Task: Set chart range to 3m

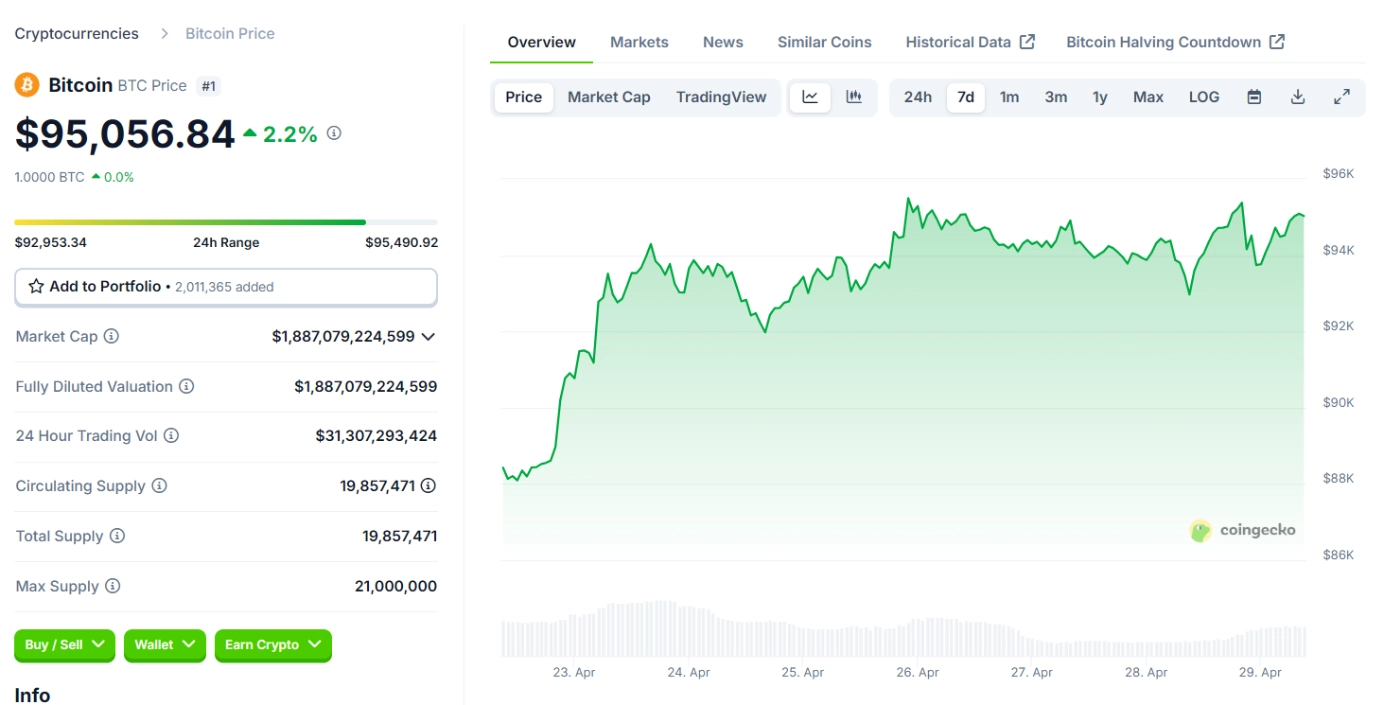Action: pos(1056,97)
